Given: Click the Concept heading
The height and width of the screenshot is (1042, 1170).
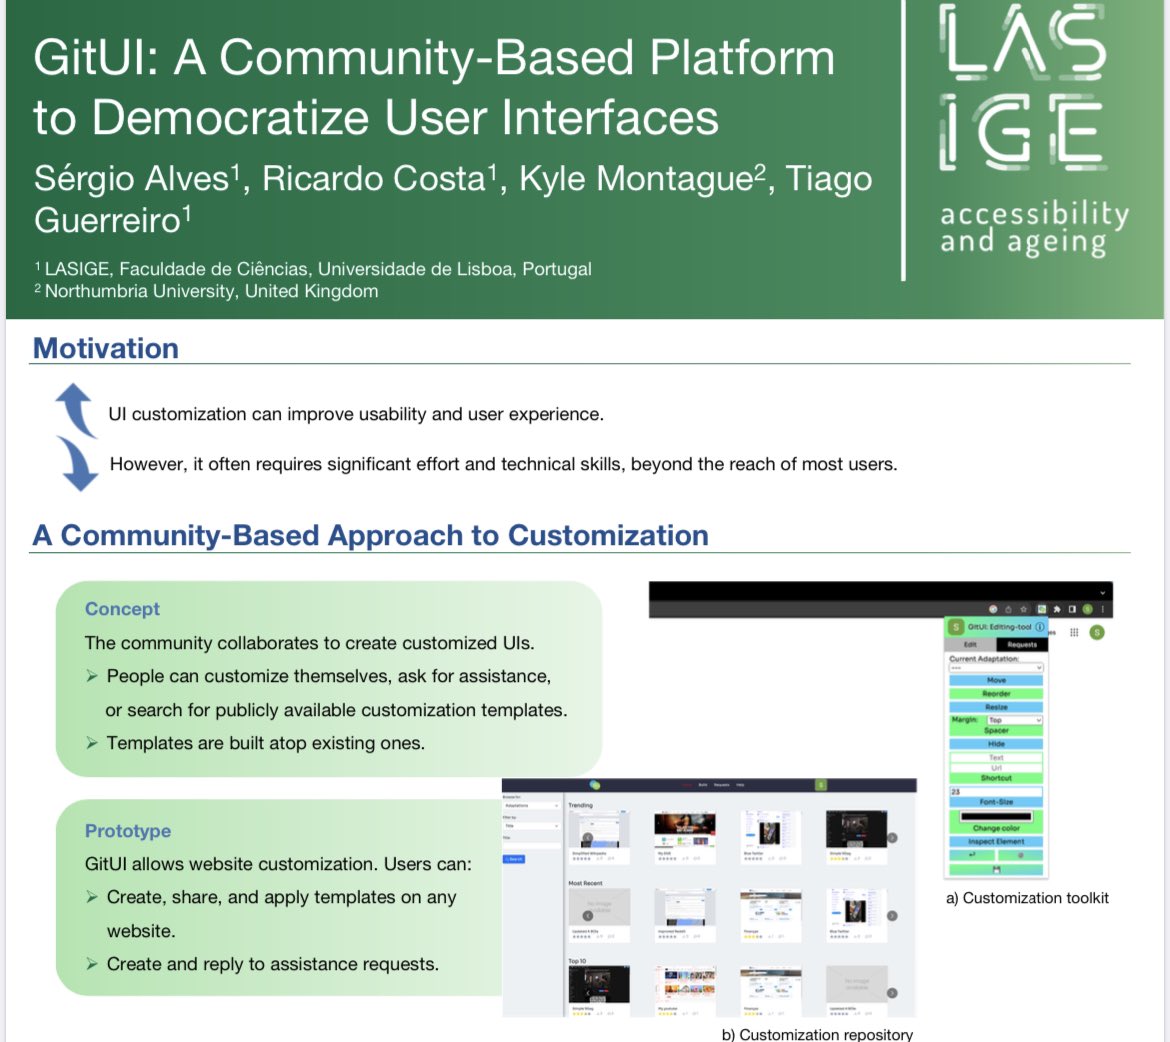Looking at the screenshot, I should tap(122, 608).
